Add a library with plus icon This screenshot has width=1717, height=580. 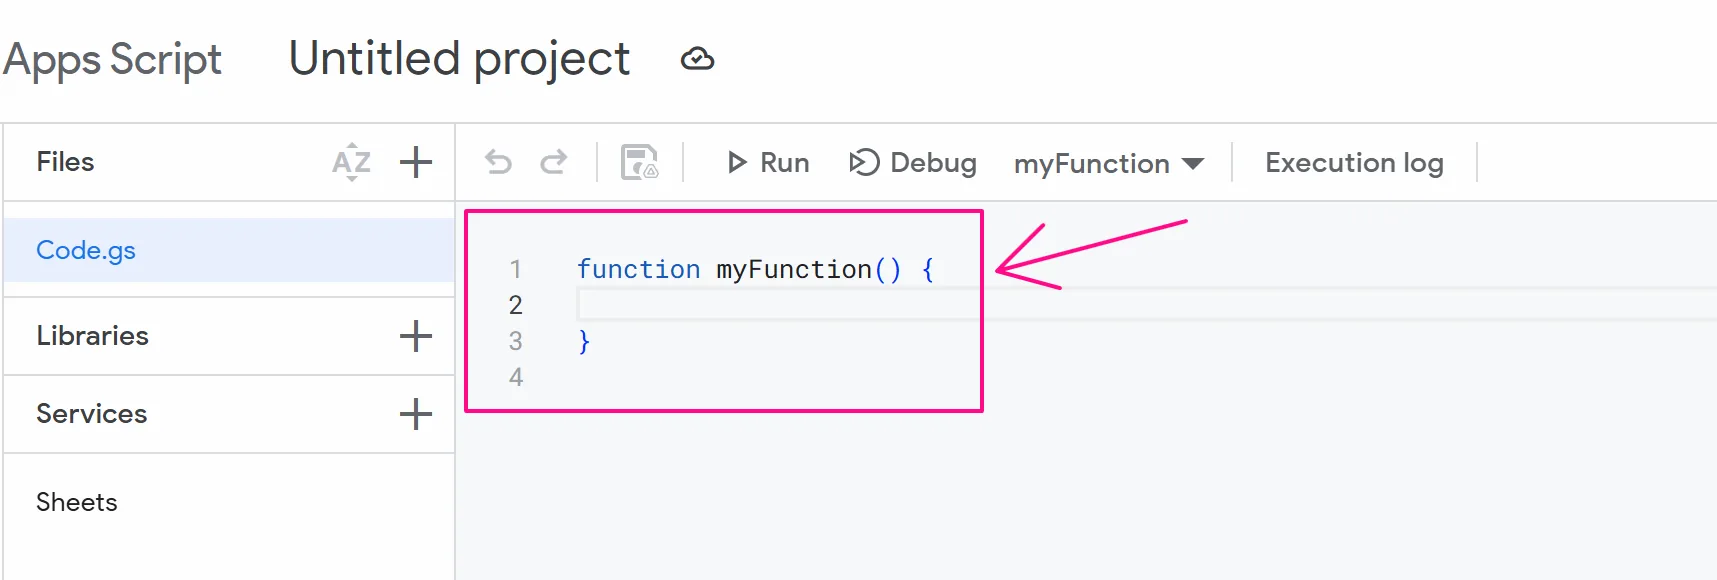click(416, 336)
